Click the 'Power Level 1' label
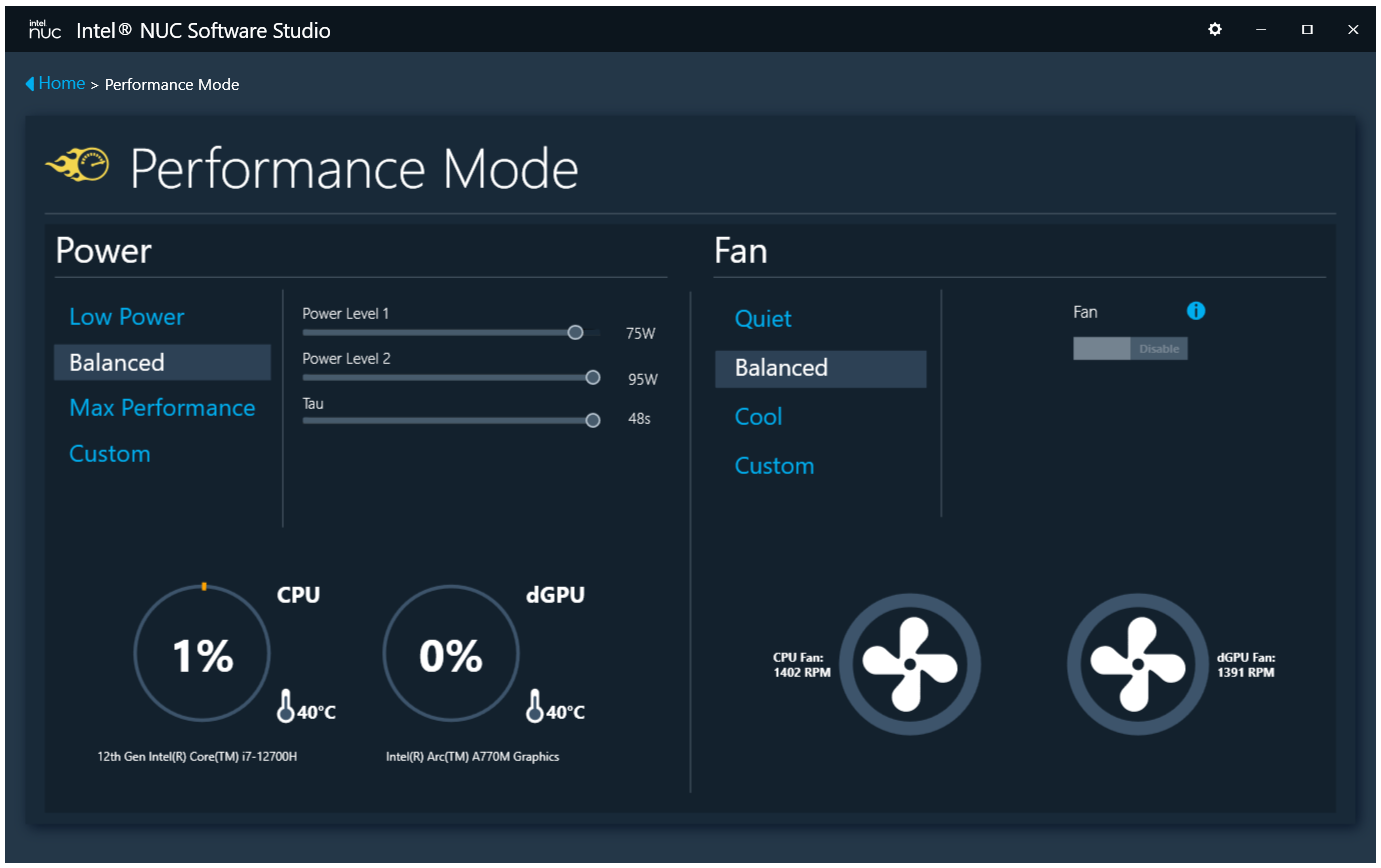Screen dimensions: 1381x868 point(346,314)
